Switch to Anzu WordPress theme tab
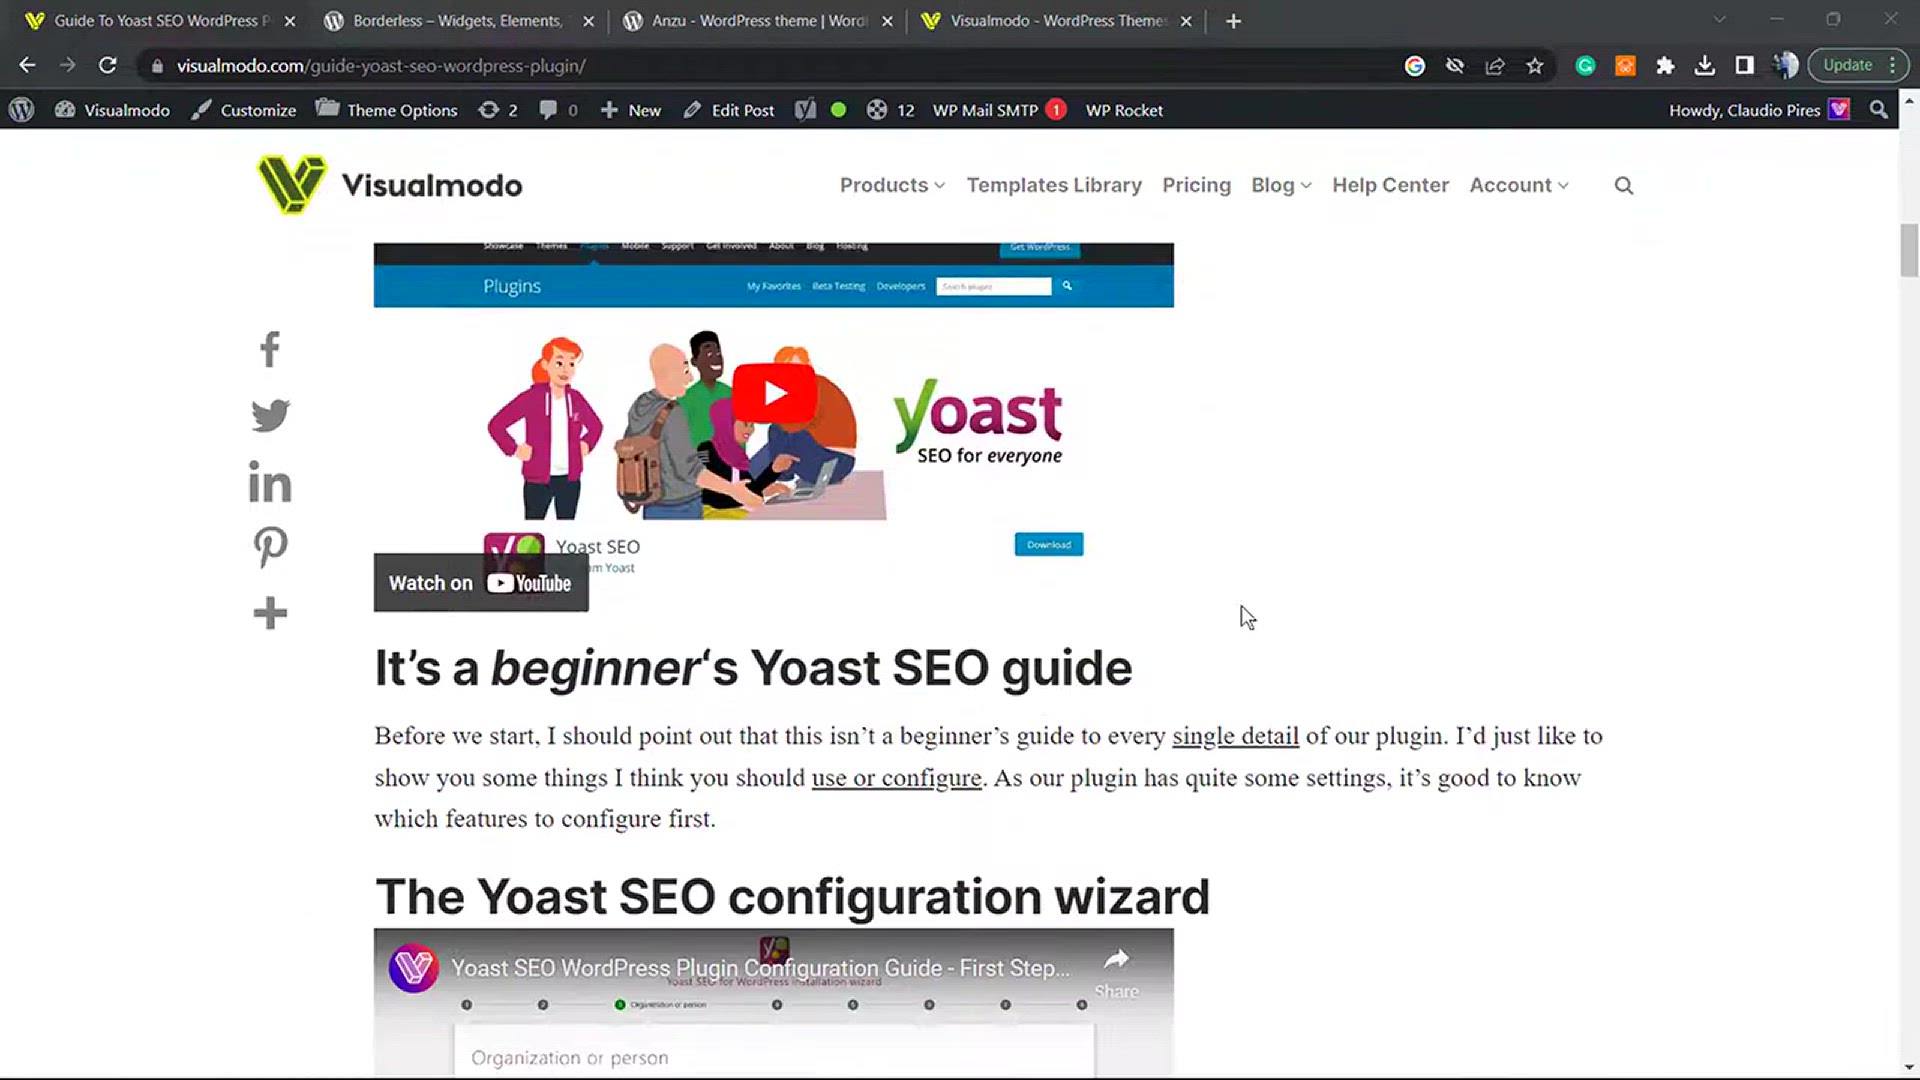1920x1080 pixels. (758, 21)
